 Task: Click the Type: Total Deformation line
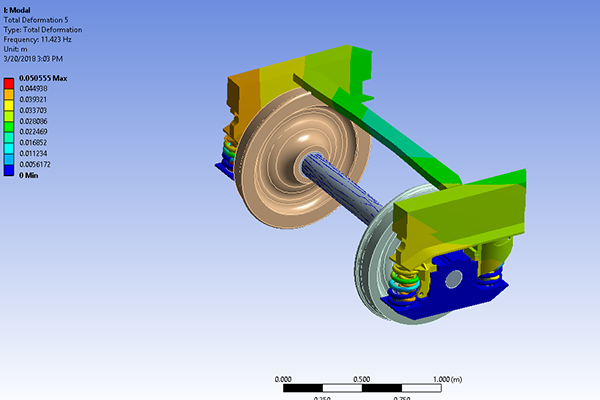[42, 30]
